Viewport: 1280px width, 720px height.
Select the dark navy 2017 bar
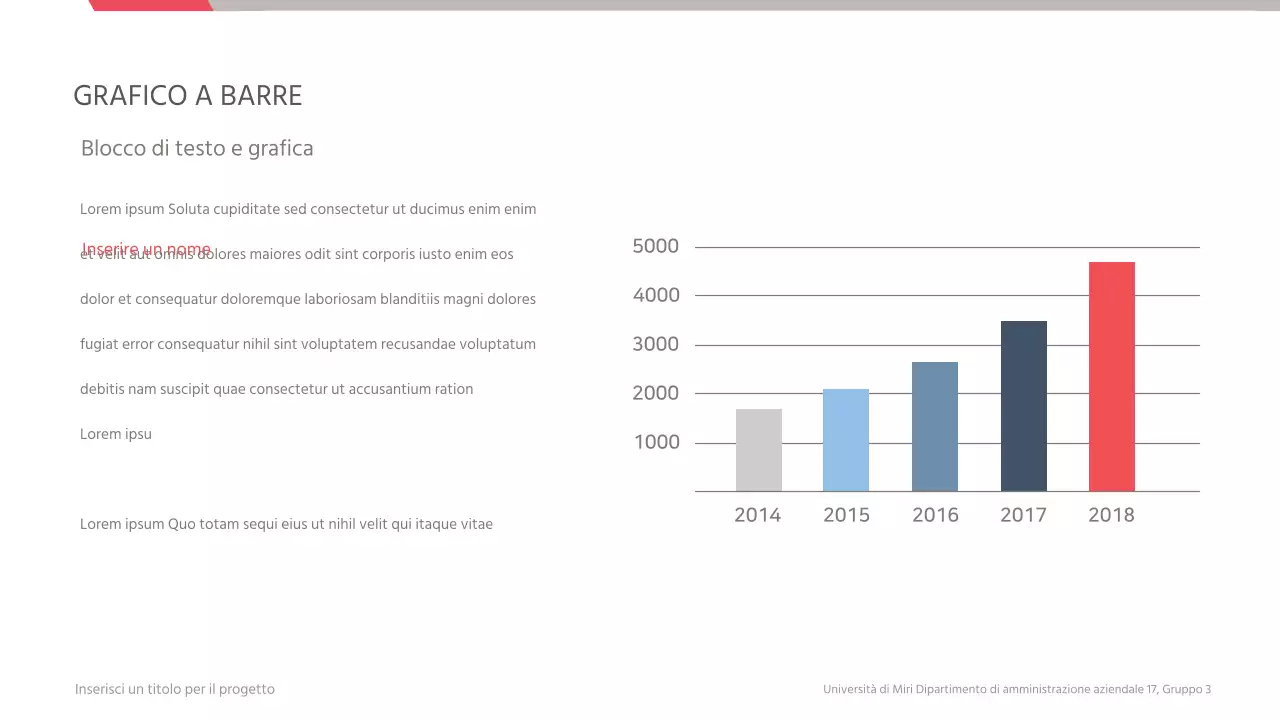click(1023, 406)
